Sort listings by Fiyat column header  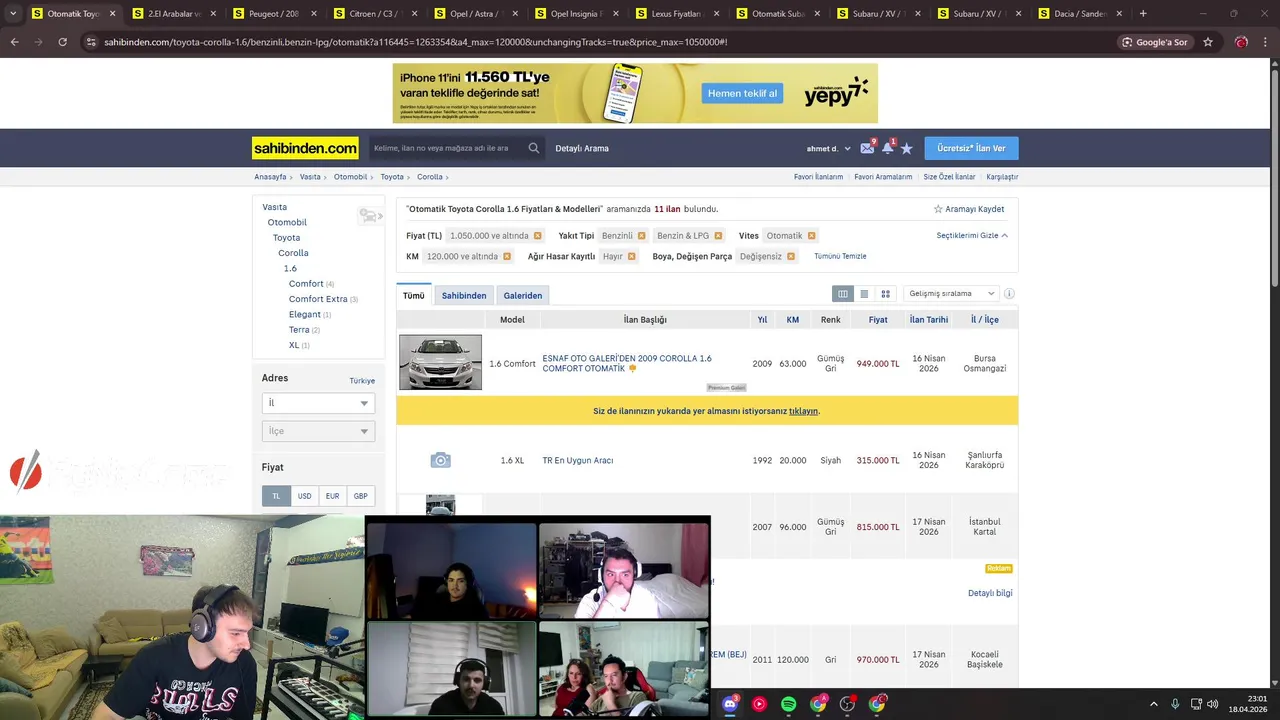tap(878, 320)
